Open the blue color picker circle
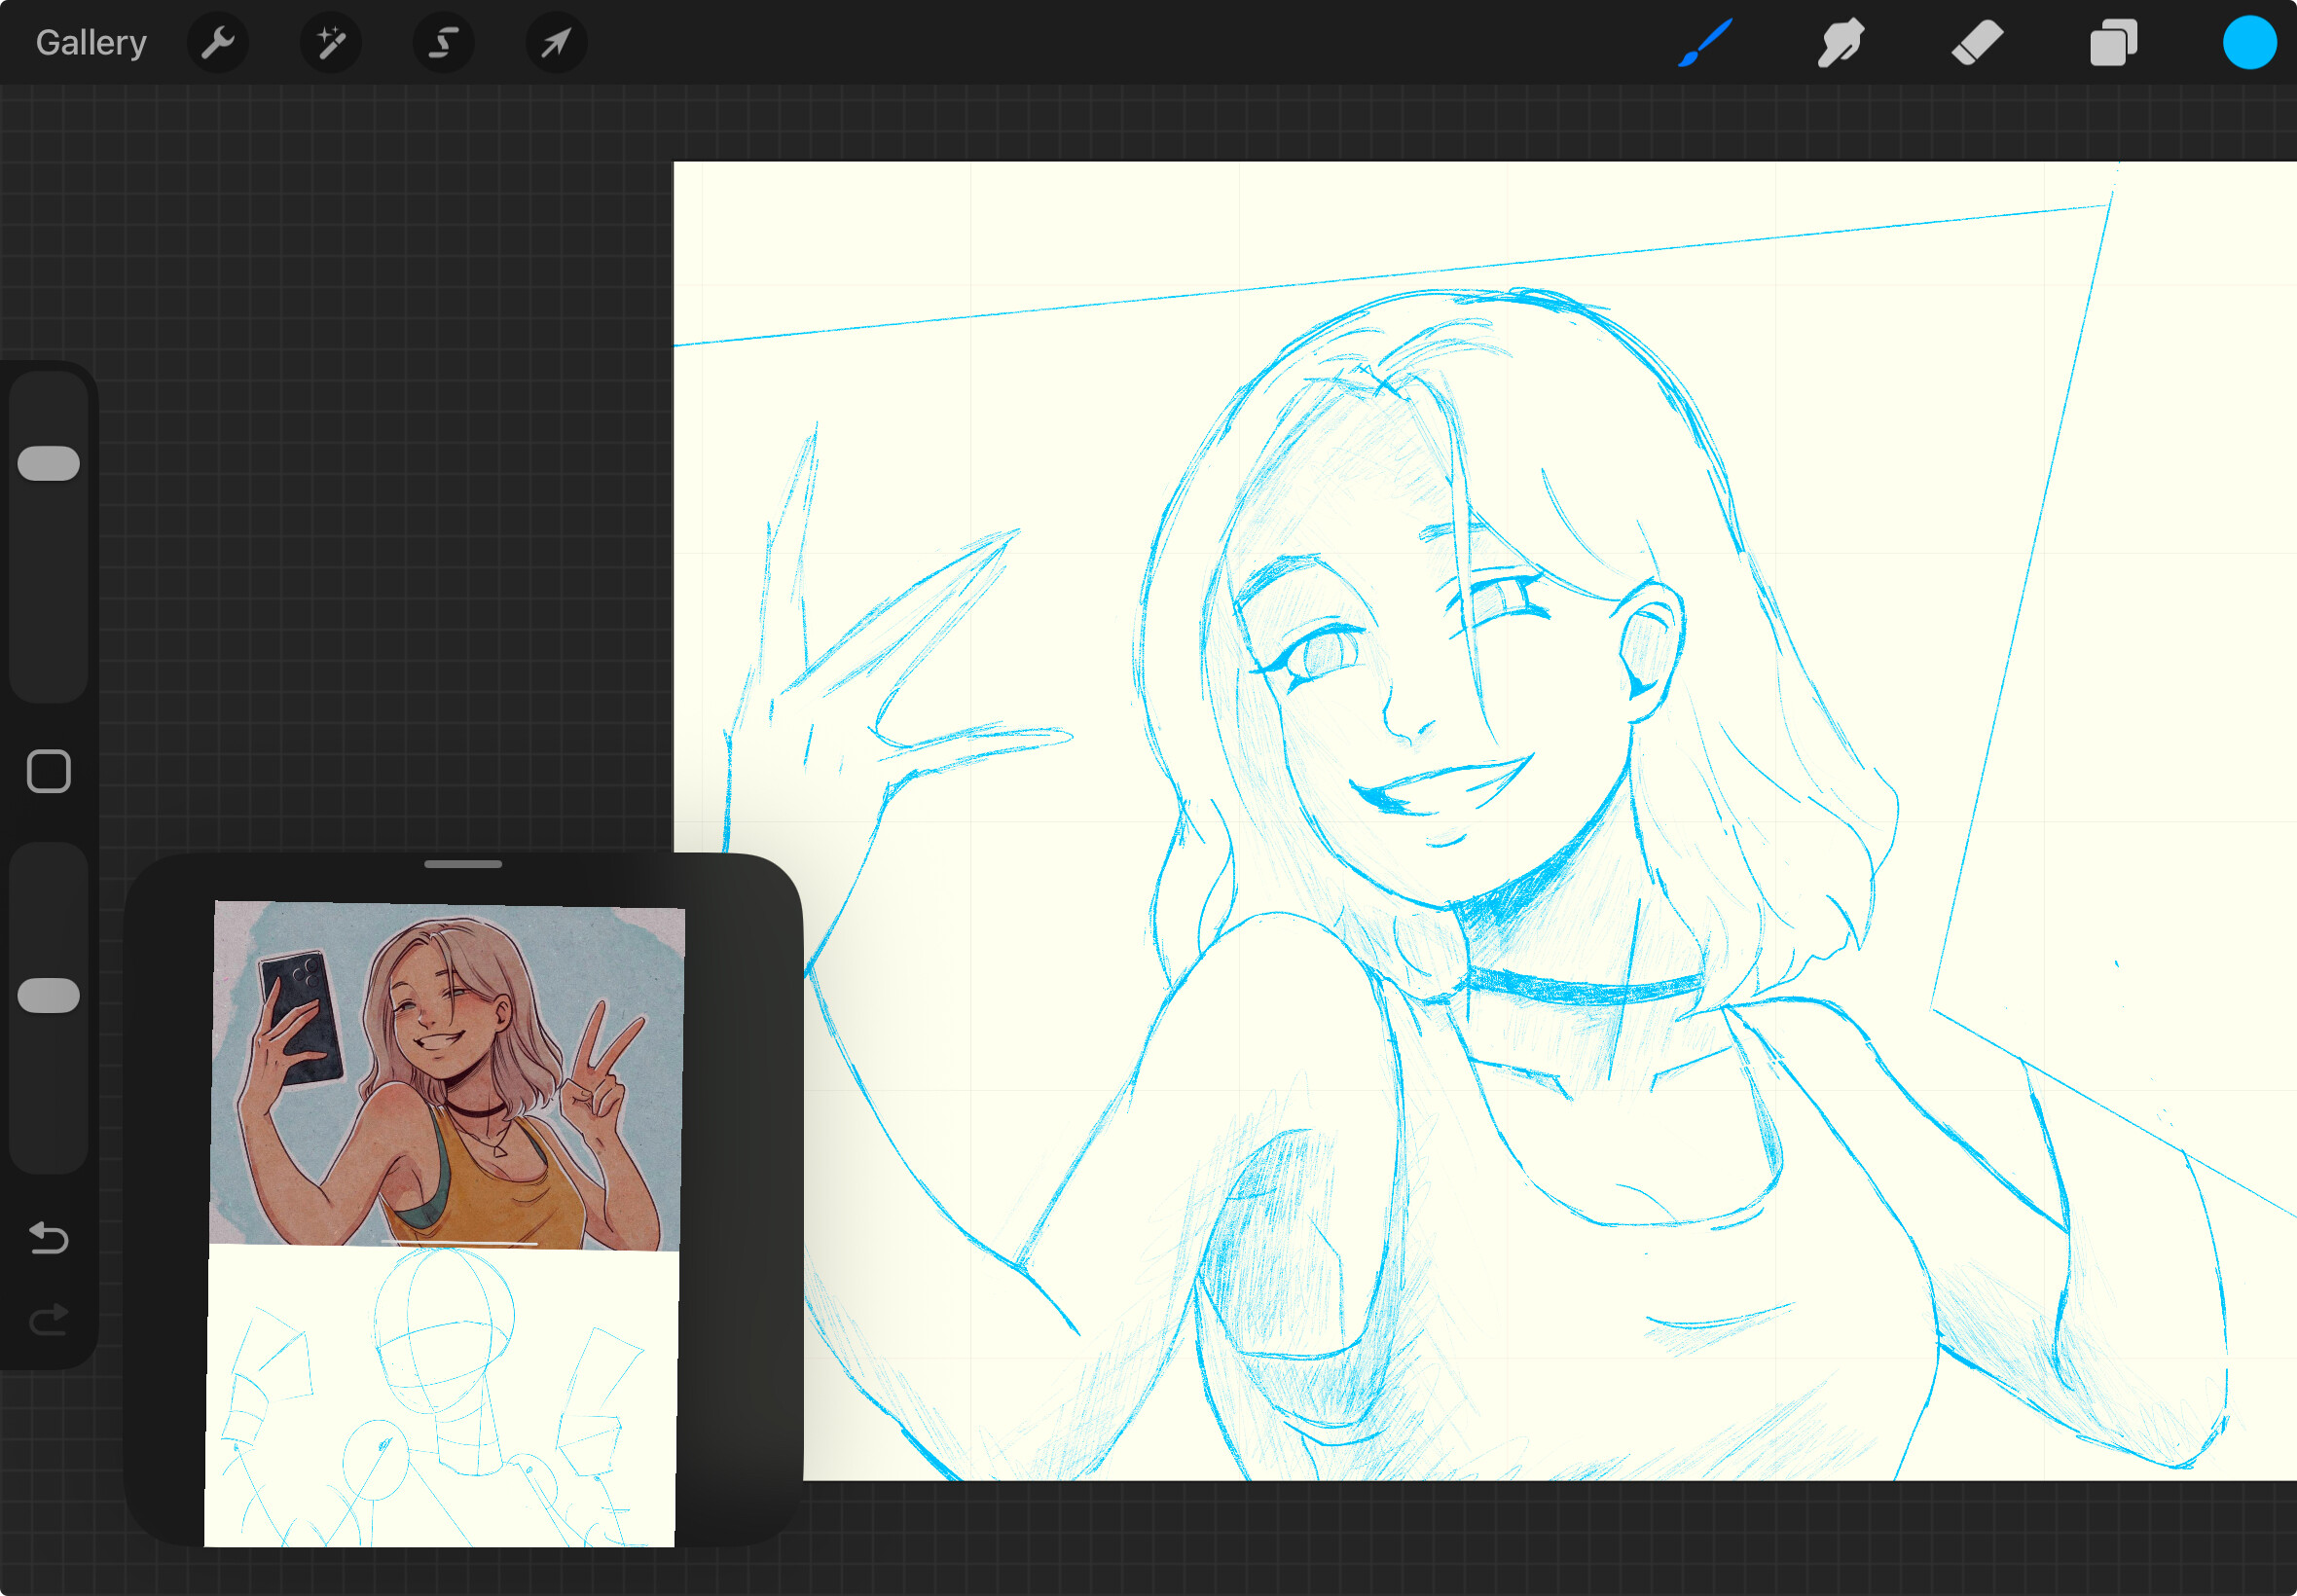 click(2249, 43)
